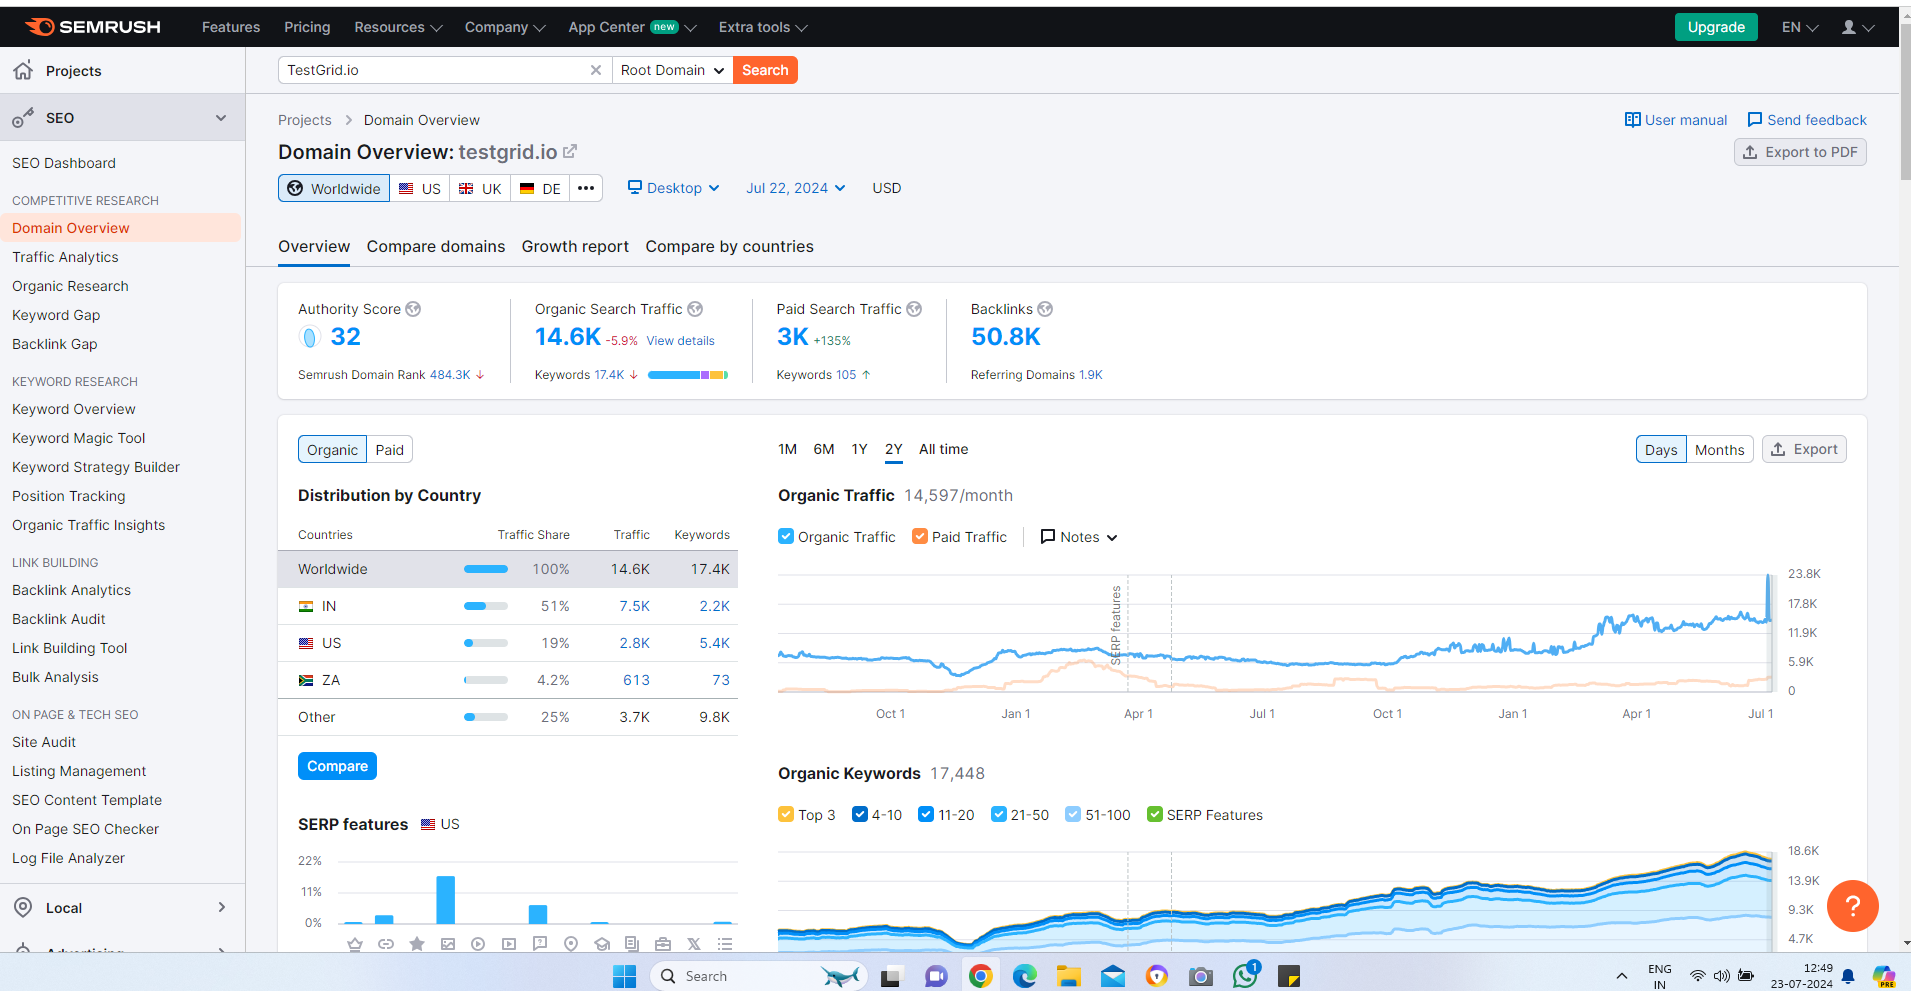1911x991 pixels.
Task: Toggle the 11-20 keywords checkbox
Action: 926,814
